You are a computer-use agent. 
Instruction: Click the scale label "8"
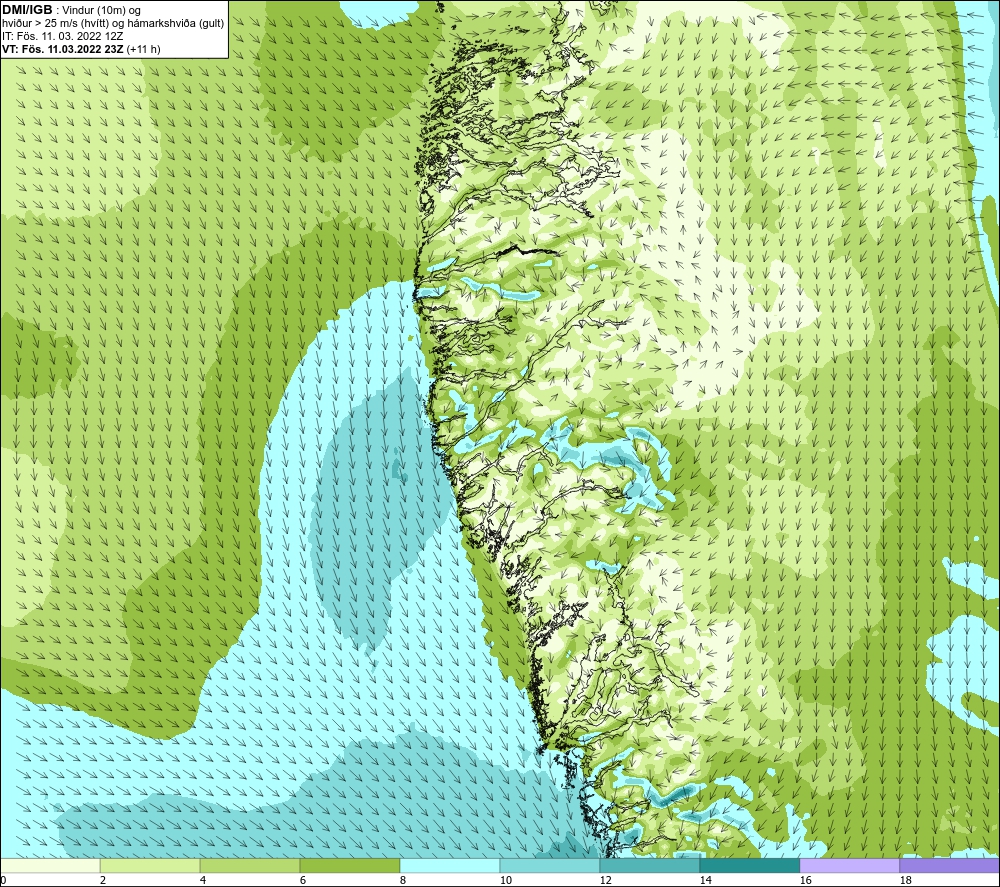(x=403, y=881)
